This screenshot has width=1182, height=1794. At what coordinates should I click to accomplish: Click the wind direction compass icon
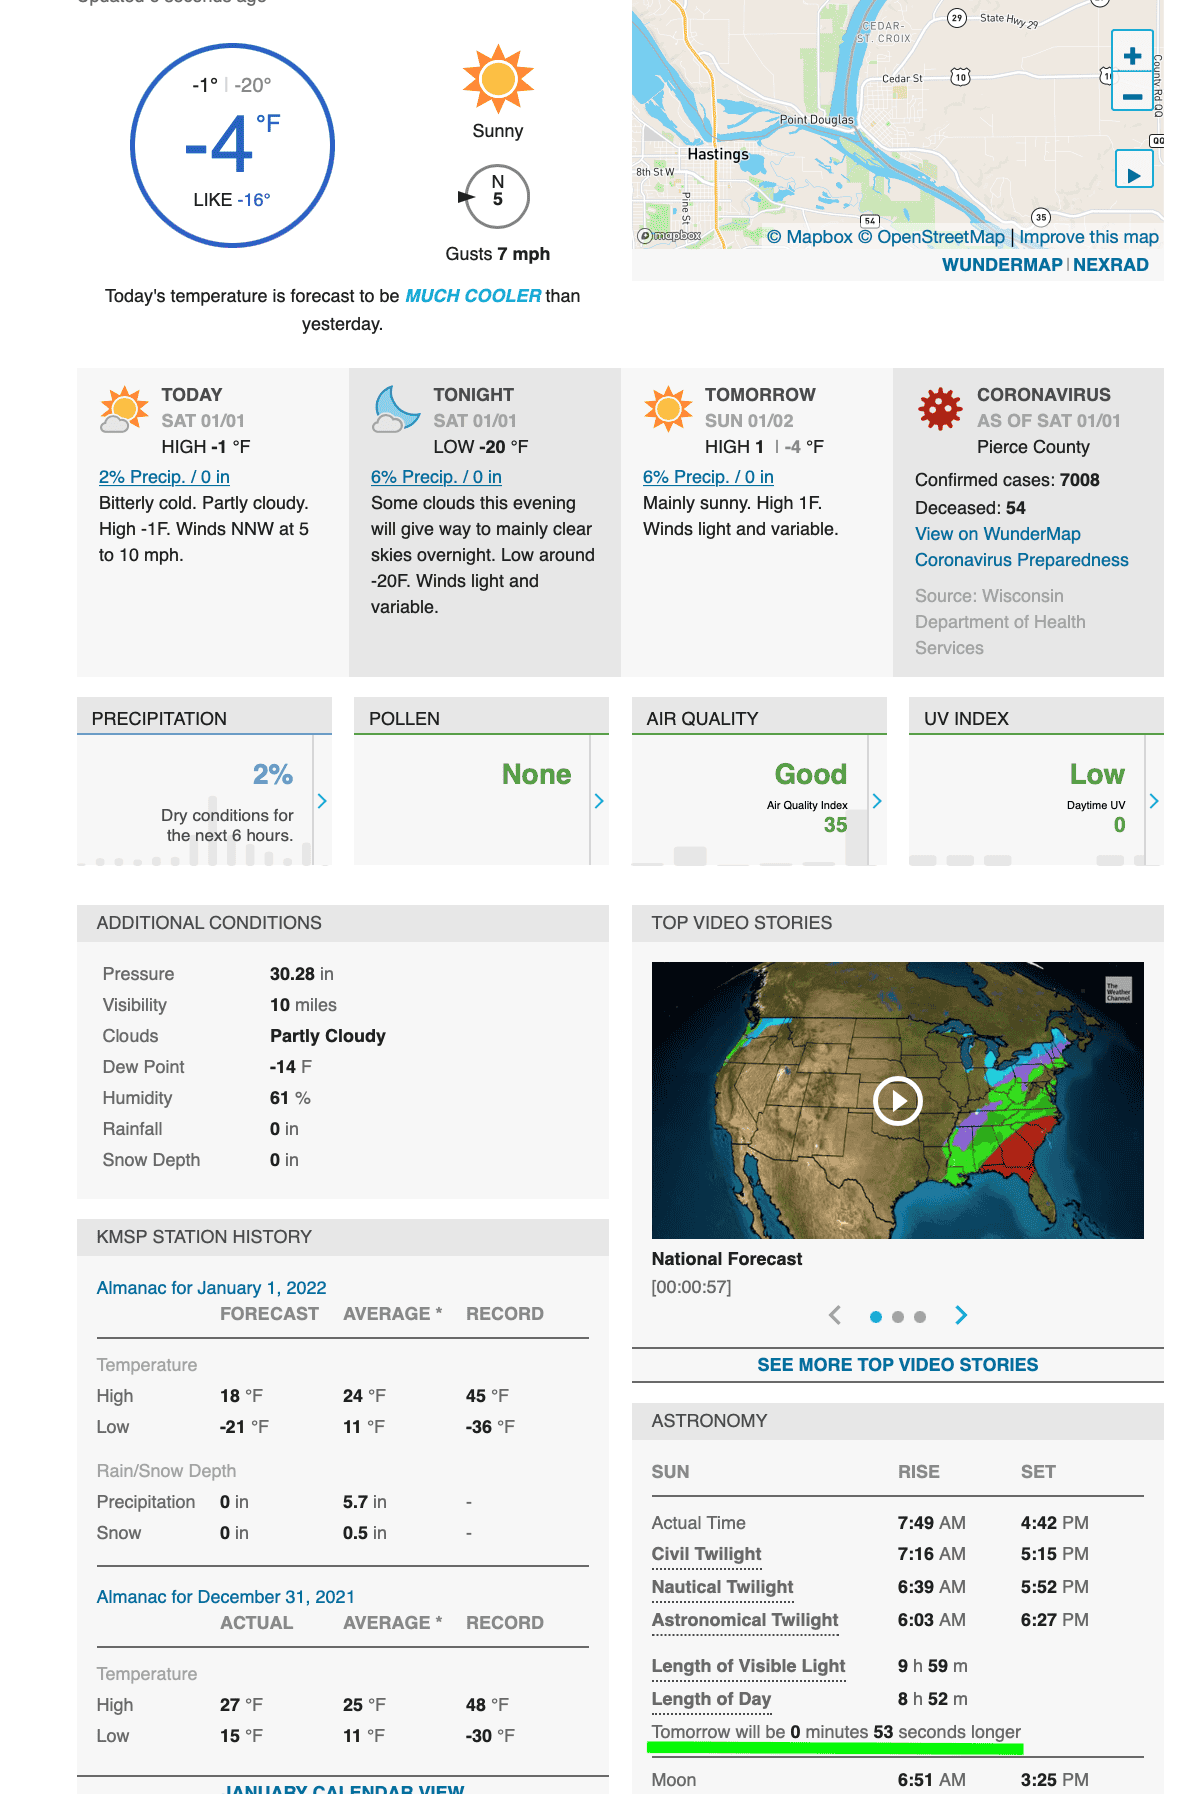click(496, 197)
